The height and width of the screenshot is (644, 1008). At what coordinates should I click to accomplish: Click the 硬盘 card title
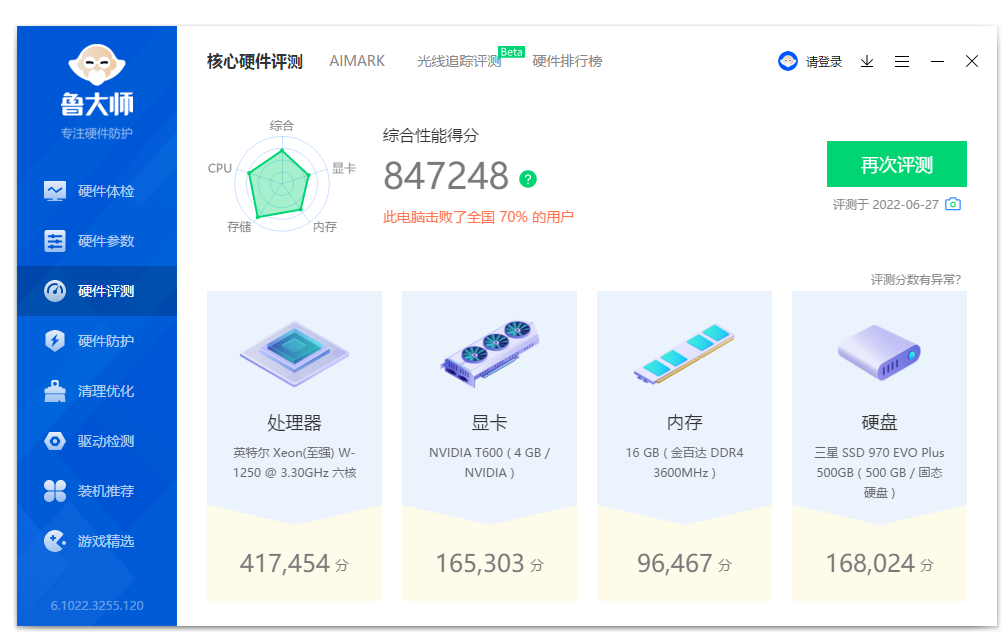tap(879, 422)
